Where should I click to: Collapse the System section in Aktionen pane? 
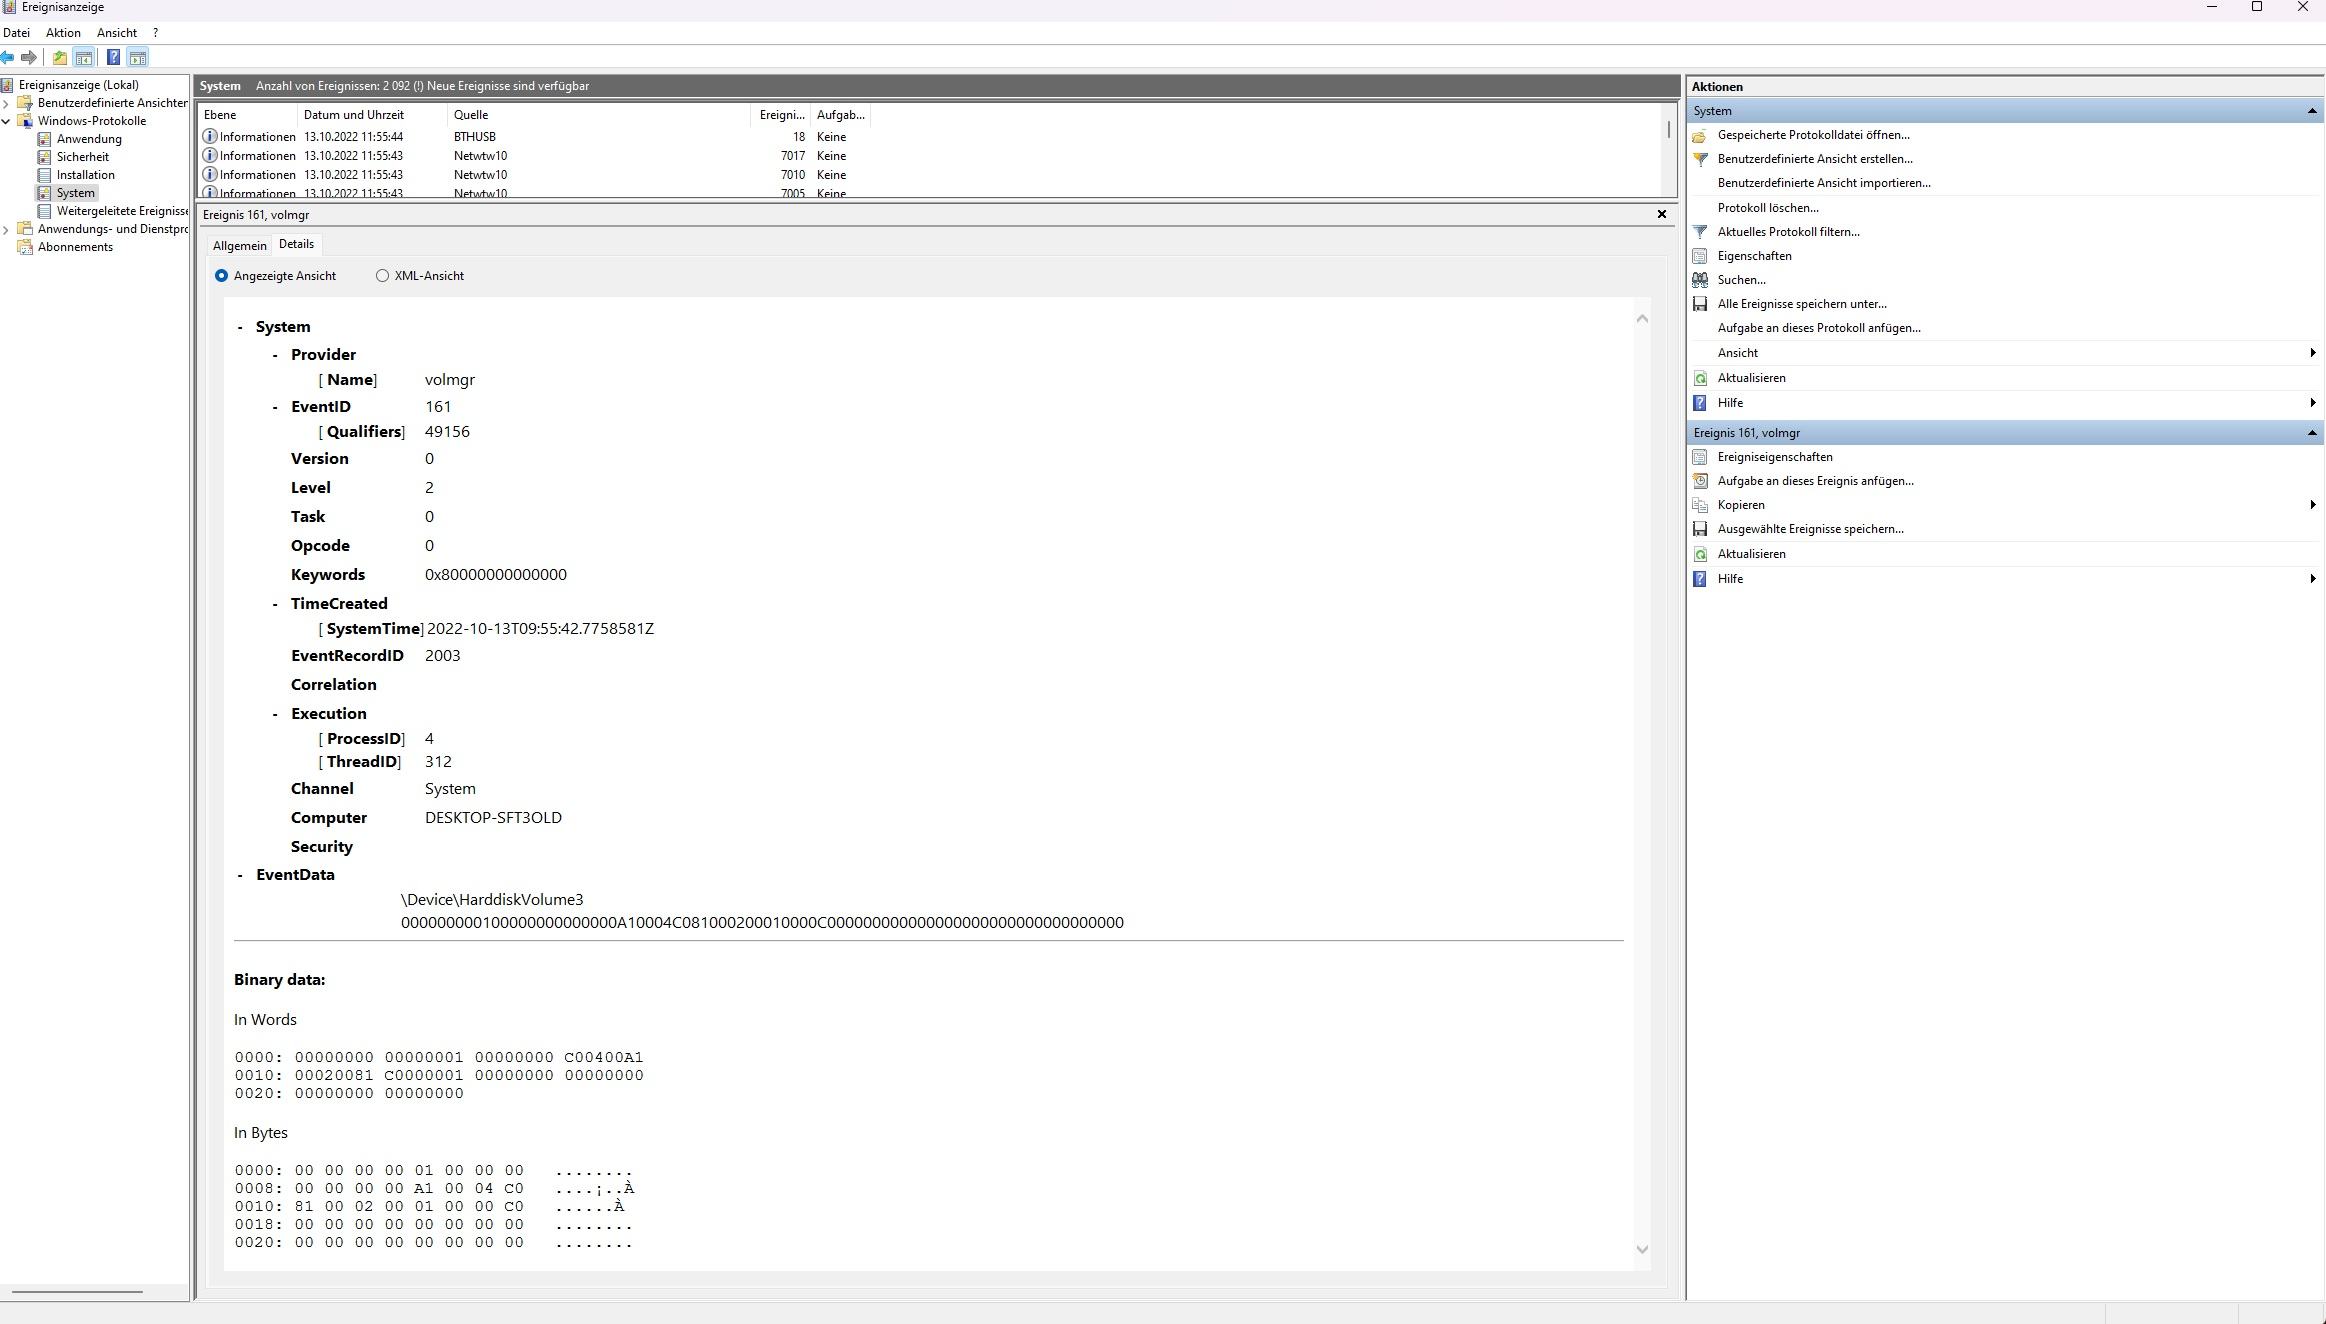click(2311, 111)
